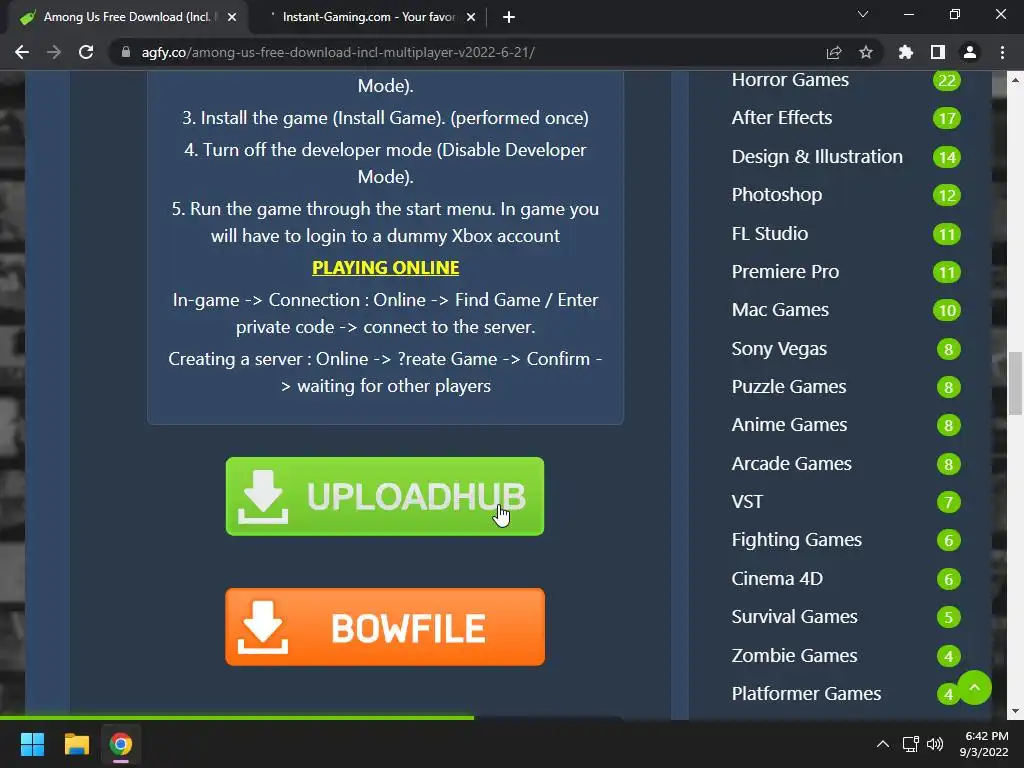Screen dimensions: 1024x768
Task: Switch to the Instant-Gaming.com tab
Action: pyautogui.click(x=369, y=17)
